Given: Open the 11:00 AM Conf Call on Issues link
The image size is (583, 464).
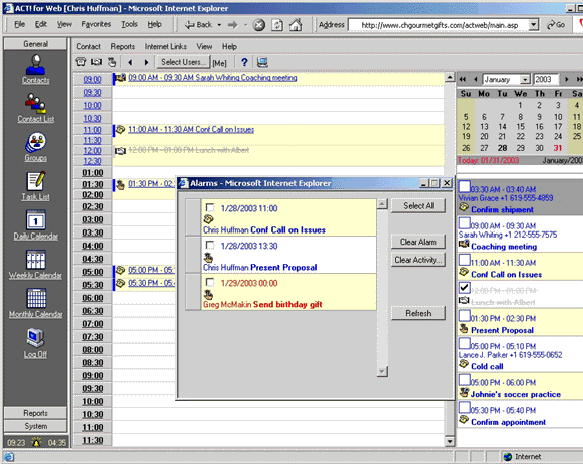Looking at the screenshot, I should coord(191,129).
